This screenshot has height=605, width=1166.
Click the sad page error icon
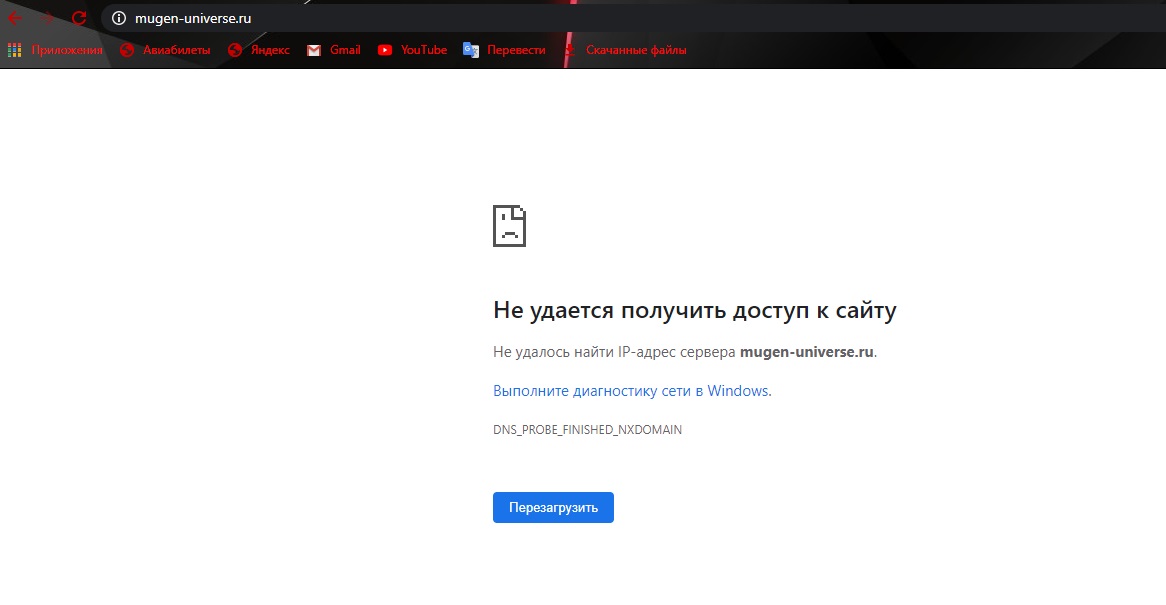tap(509, 226)
